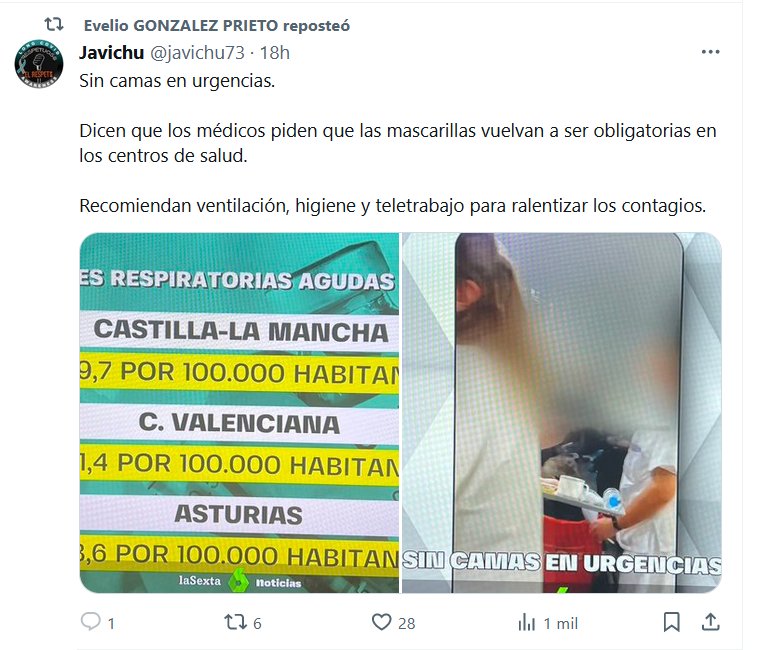Click the 18h timestamp

click(275, 52)
